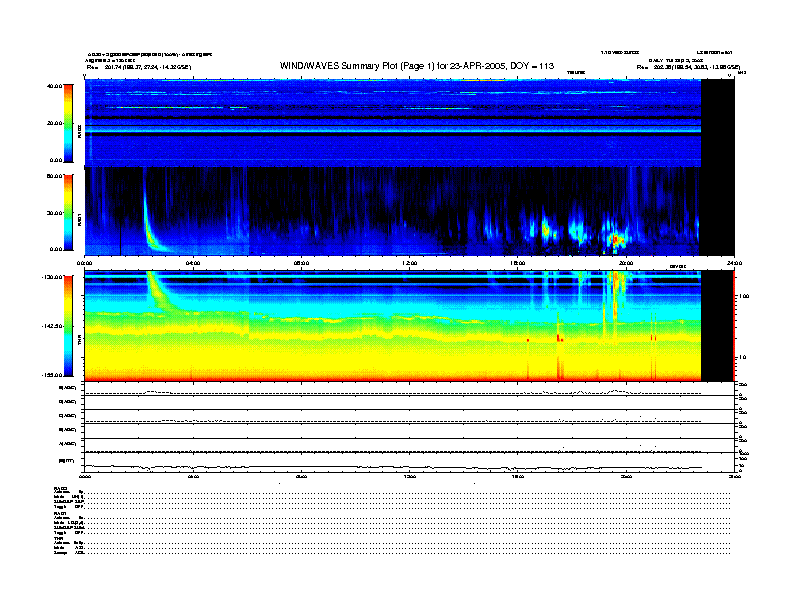Select the 20:00 tick below RAD1 panel
The image size is (792, 612).
(x=626, y=263)
